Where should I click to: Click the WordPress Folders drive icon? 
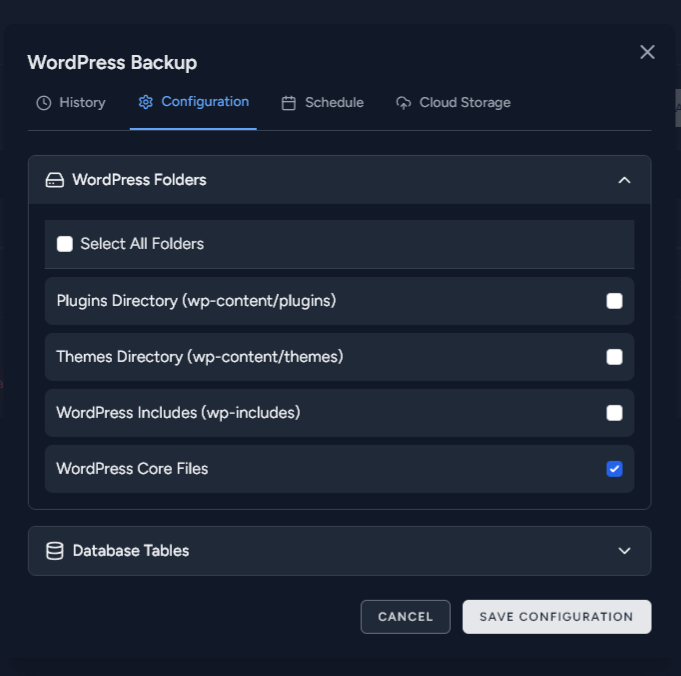click(x=55, y=180)
